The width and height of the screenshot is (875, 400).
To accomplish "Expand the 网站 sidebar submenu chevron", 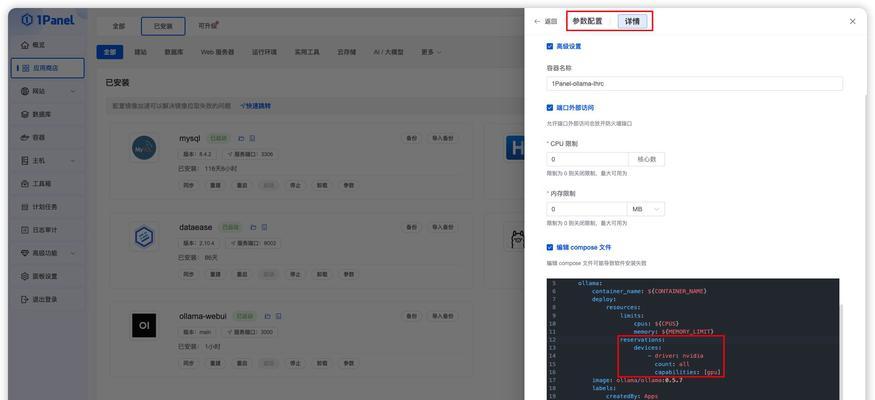I will click(x=73, y=91).
